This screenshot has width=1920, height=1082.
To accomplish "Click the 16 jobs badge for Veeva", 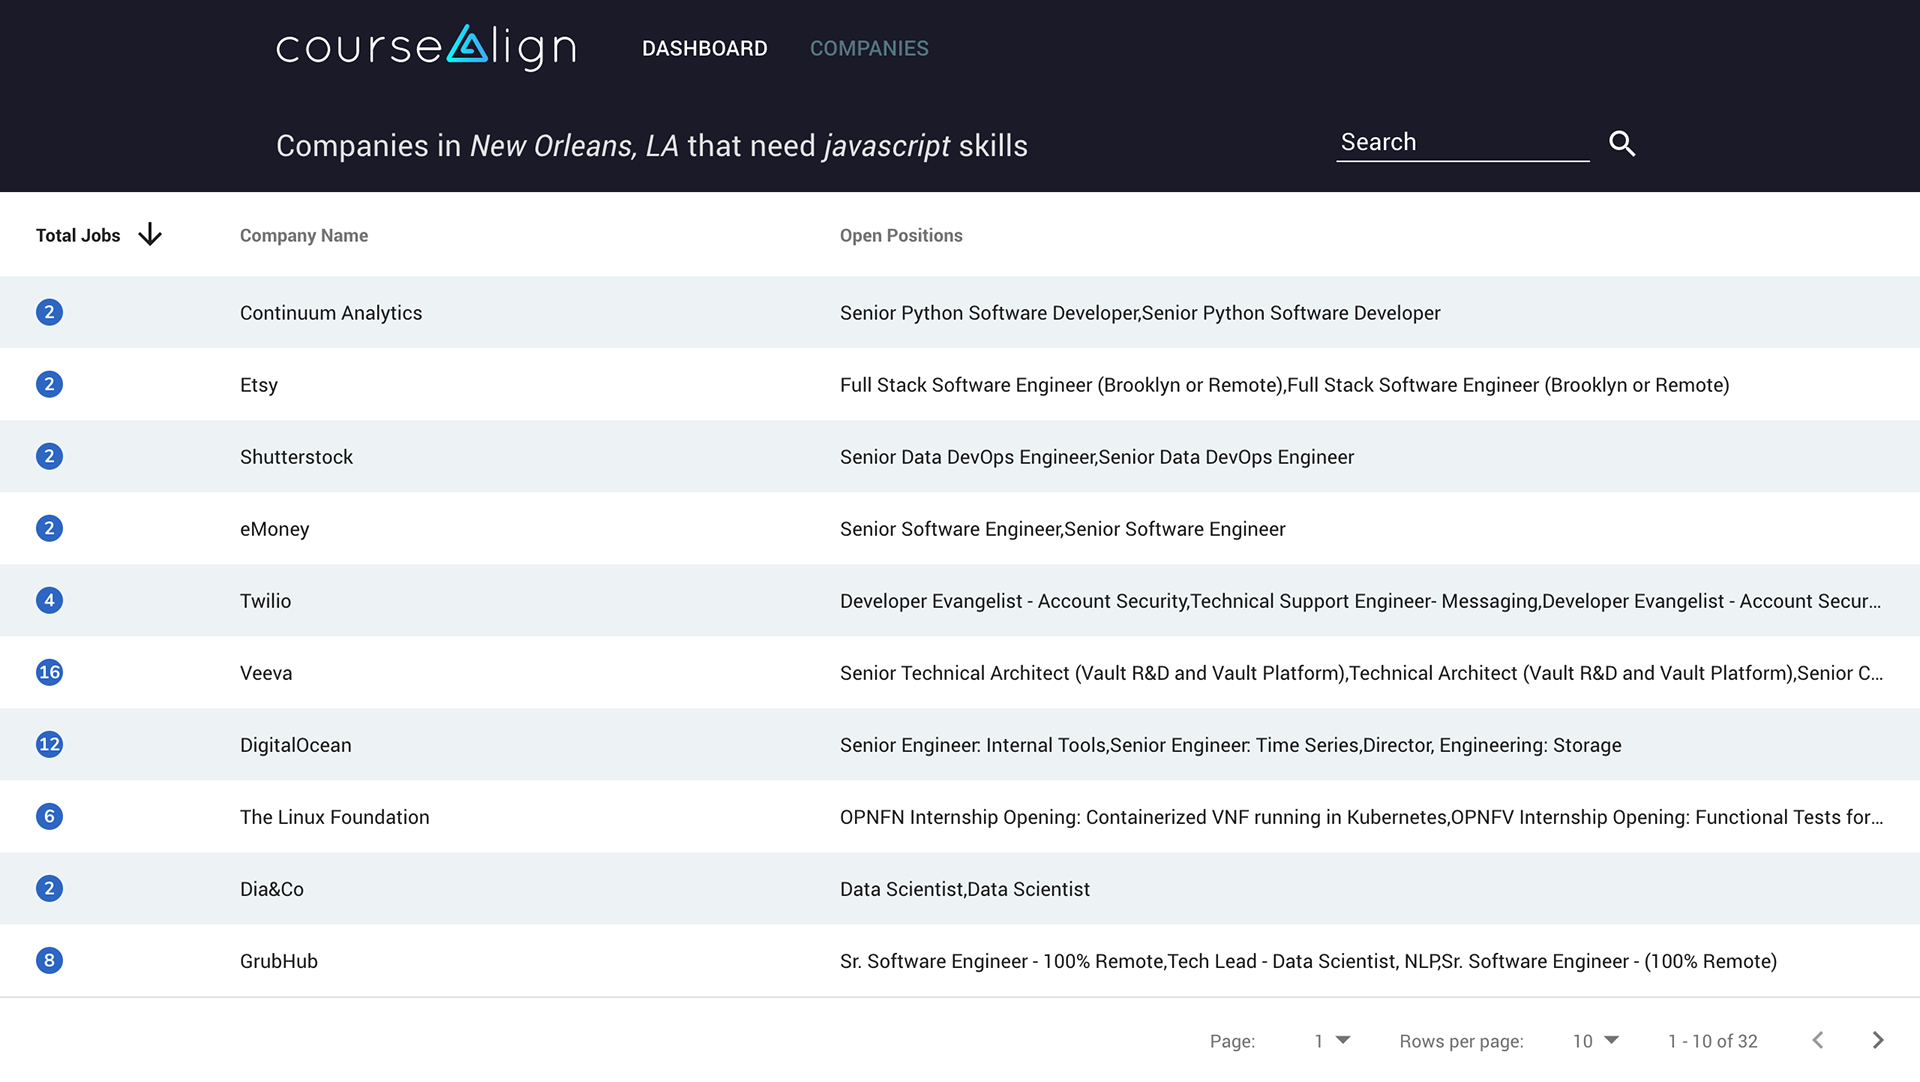I will pyautogui.click(x=49, y=672).
